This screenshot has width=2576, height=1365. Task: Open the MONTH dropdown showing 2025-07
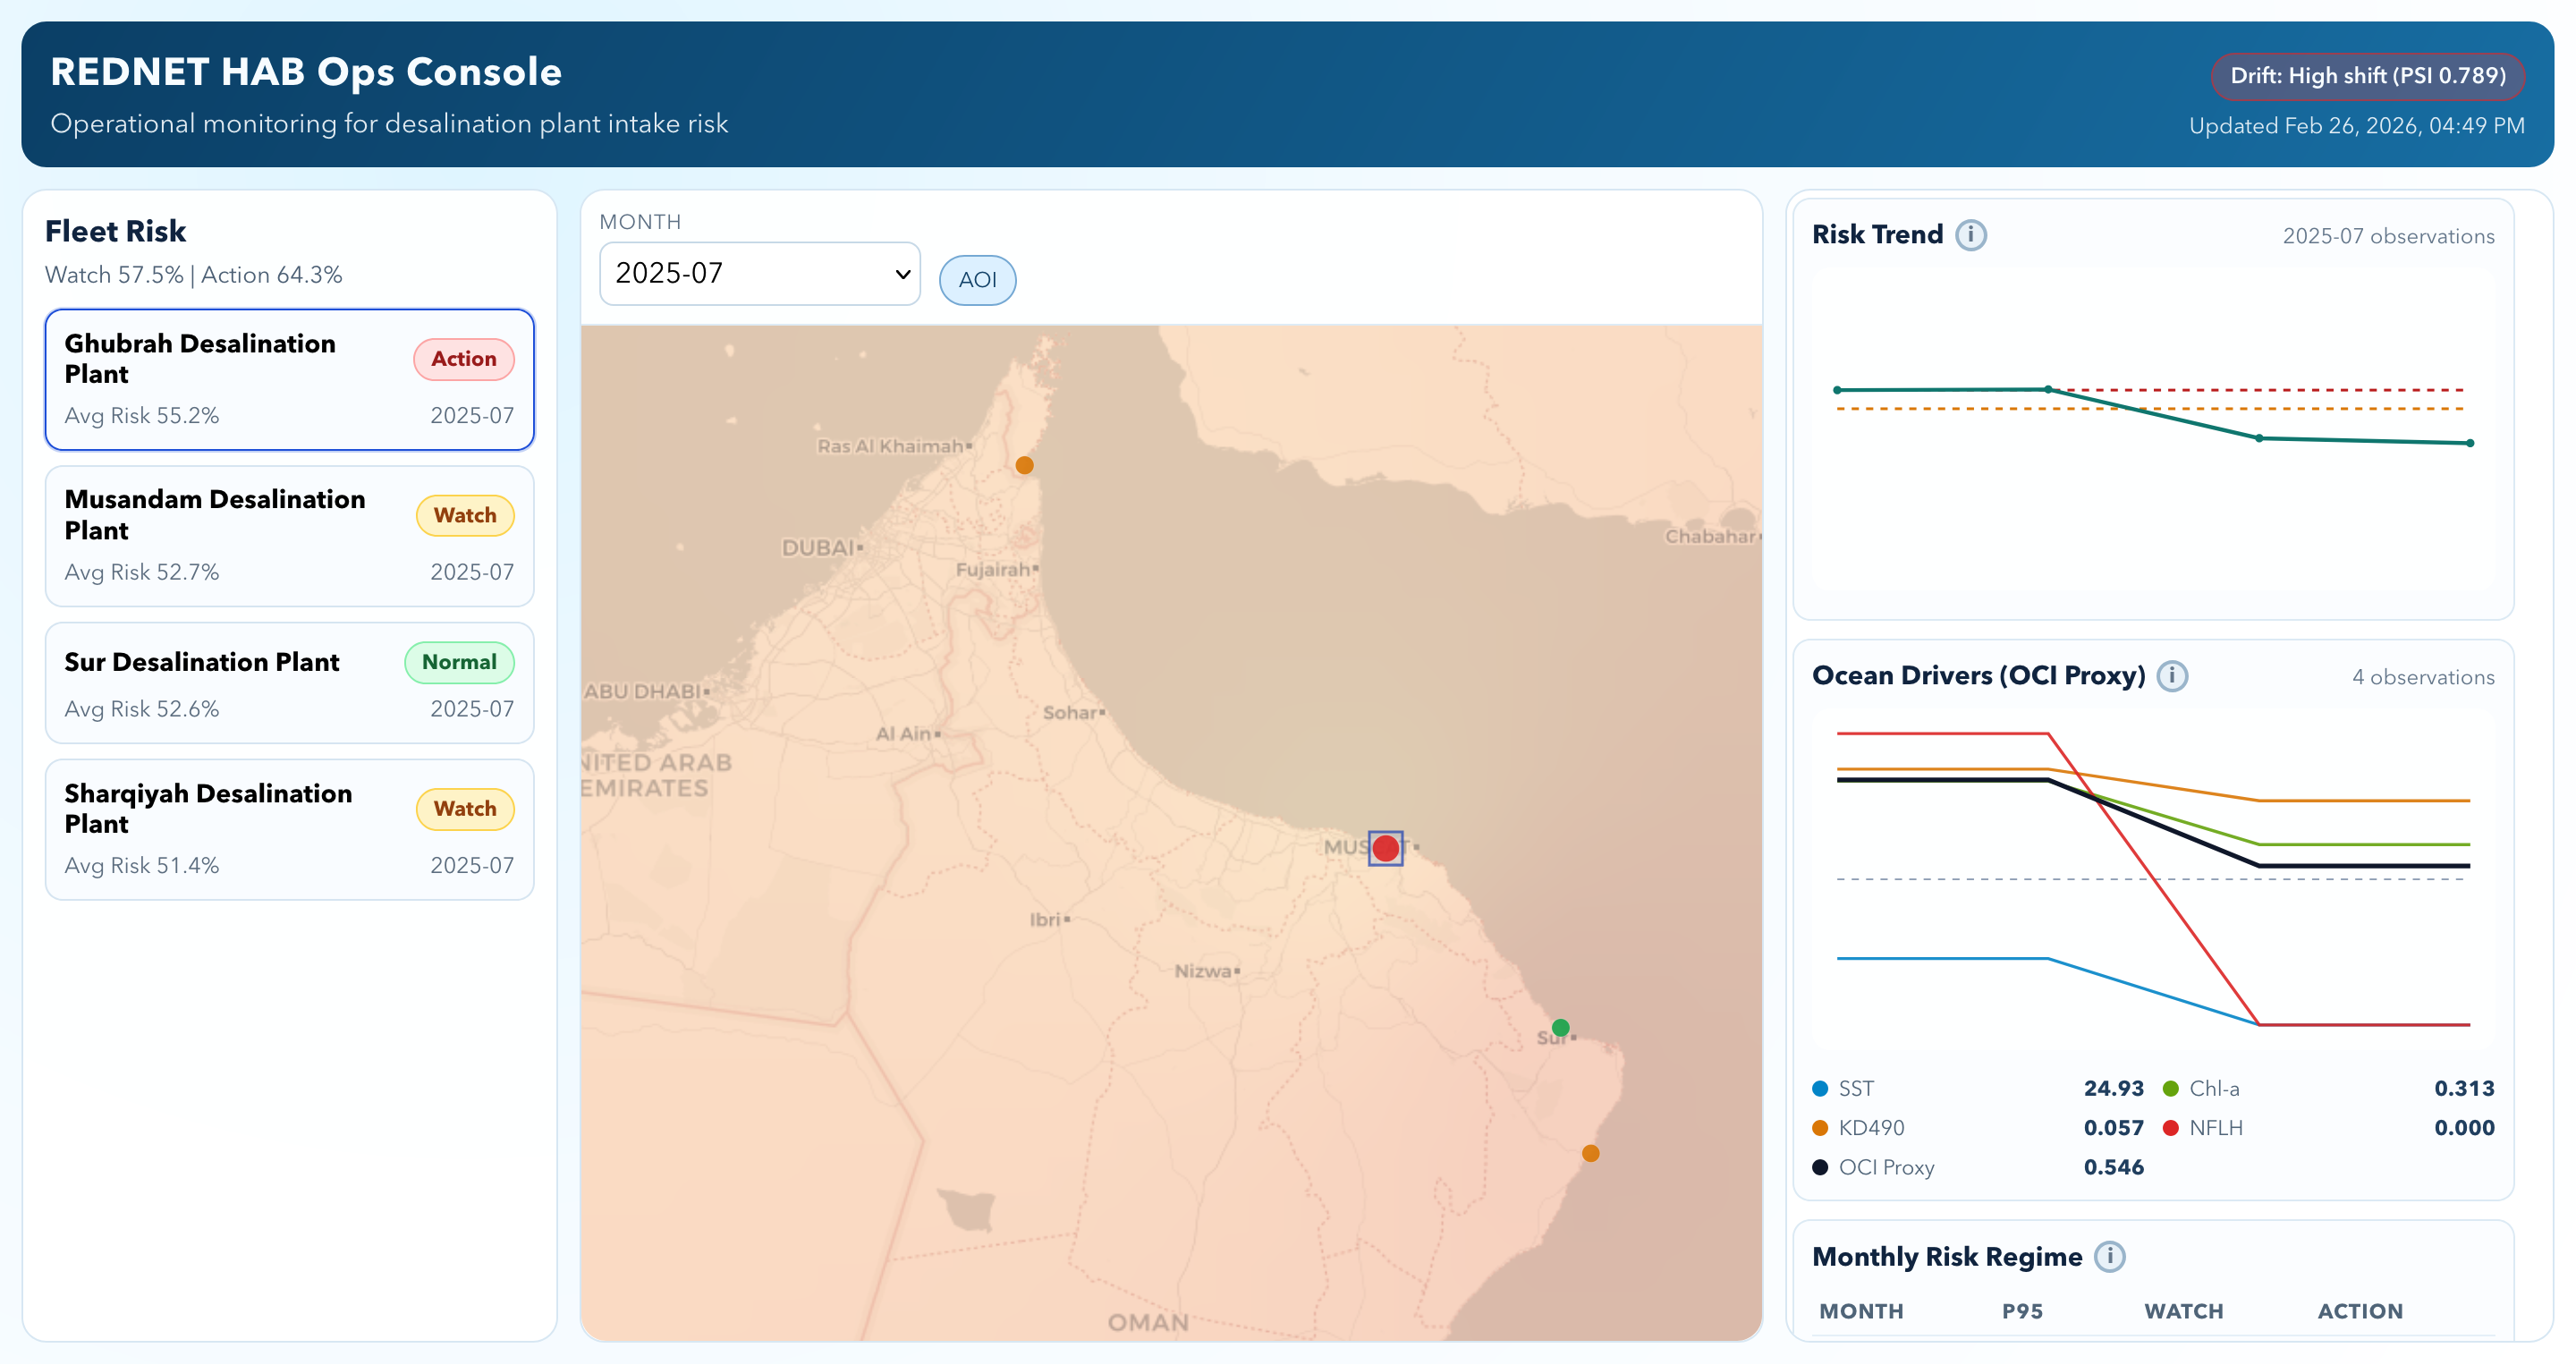click(759, 273)
